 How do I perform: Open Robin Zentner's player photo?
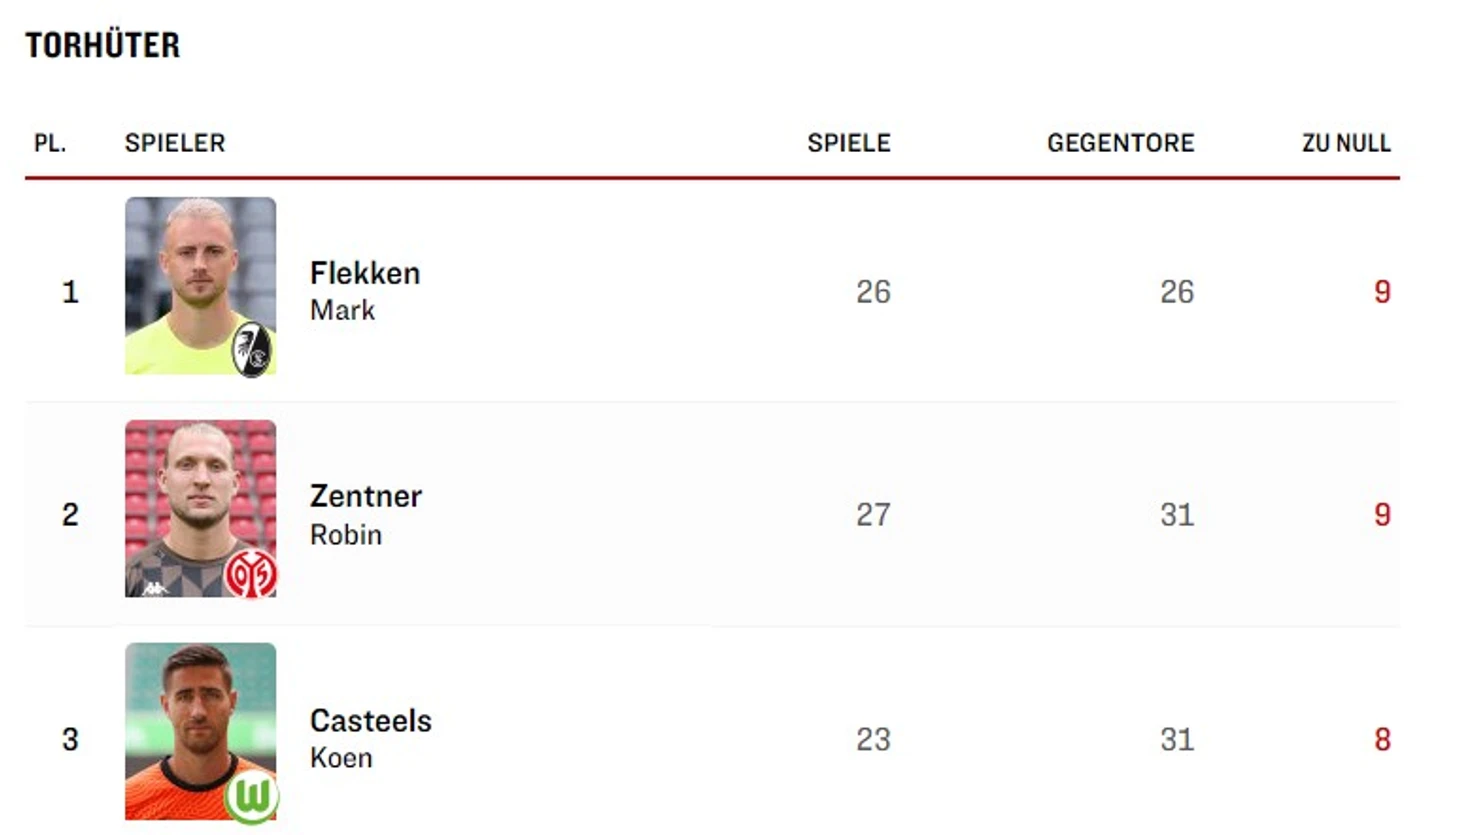click(x=200, y=509)
